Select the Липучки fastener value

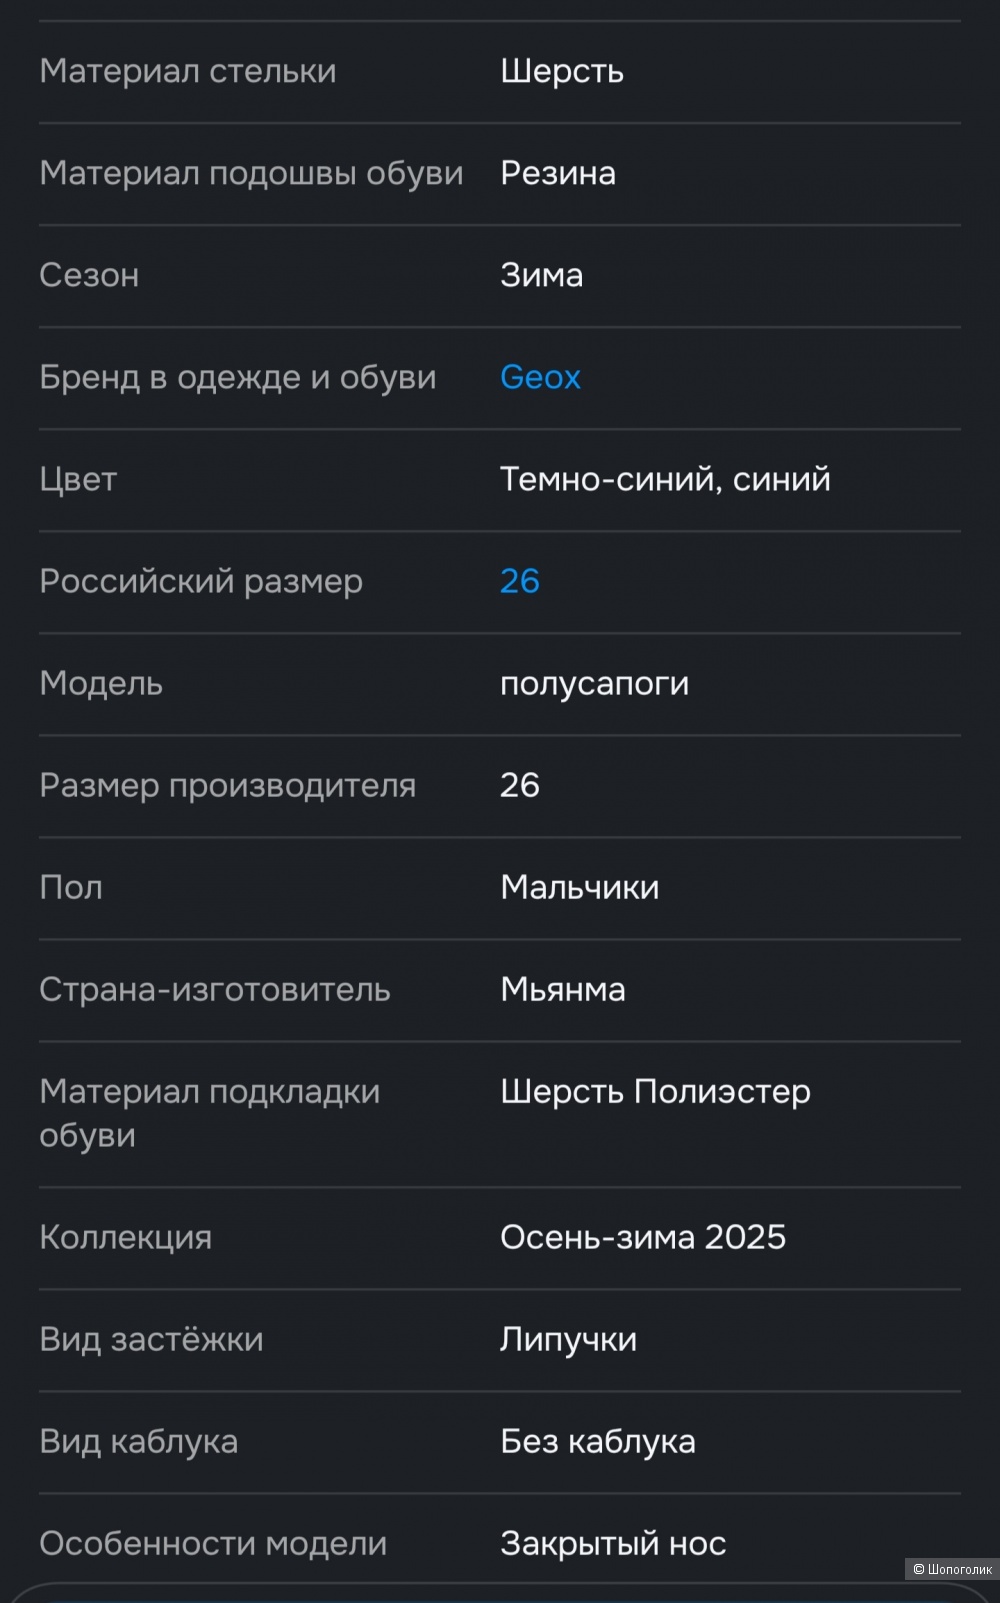(567, 1339)
